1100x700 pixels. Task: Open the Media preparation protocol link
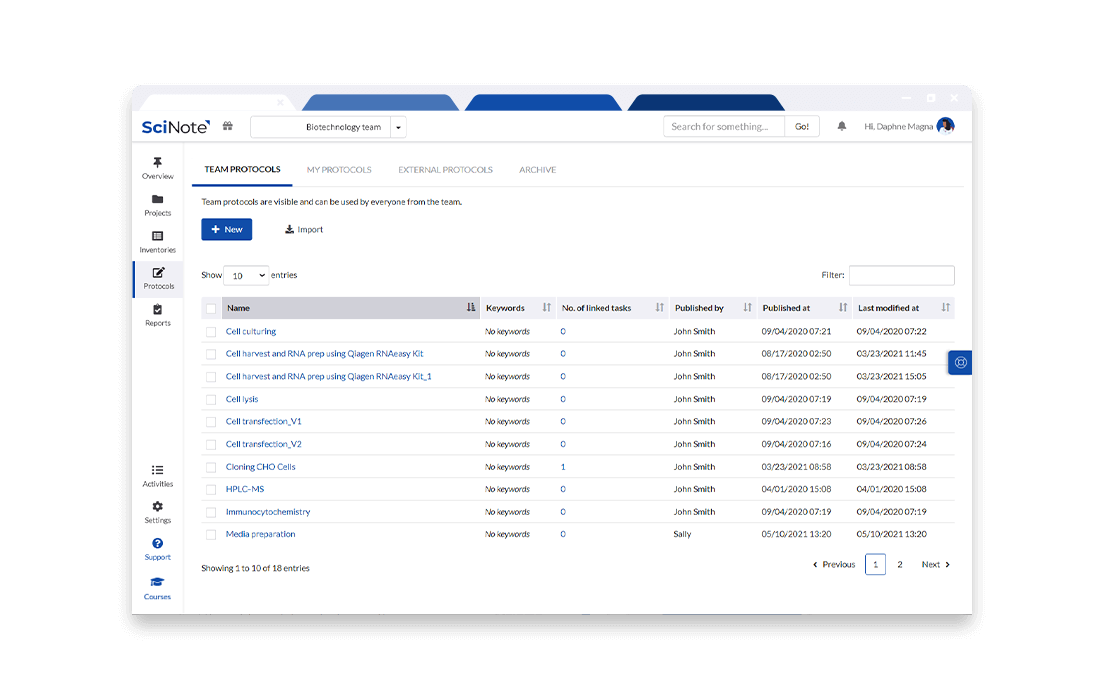click(x=260, y=534)
